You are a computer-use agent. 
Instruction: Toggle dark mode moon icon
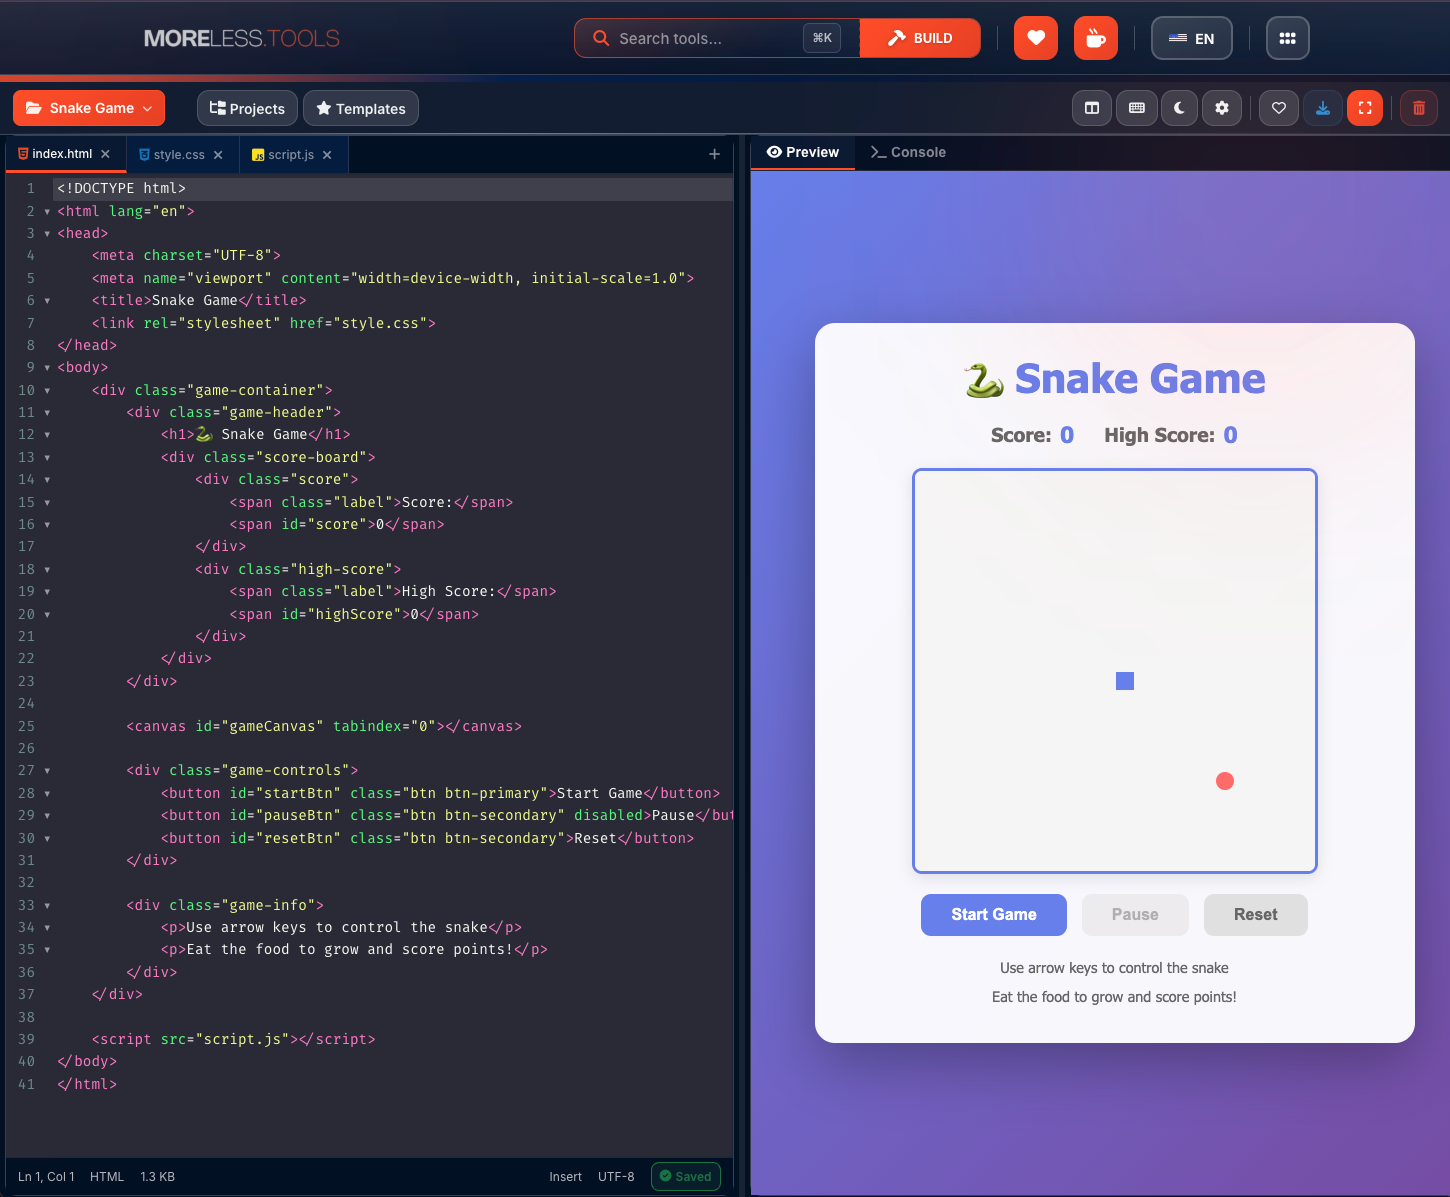[x=1179, y=108]
